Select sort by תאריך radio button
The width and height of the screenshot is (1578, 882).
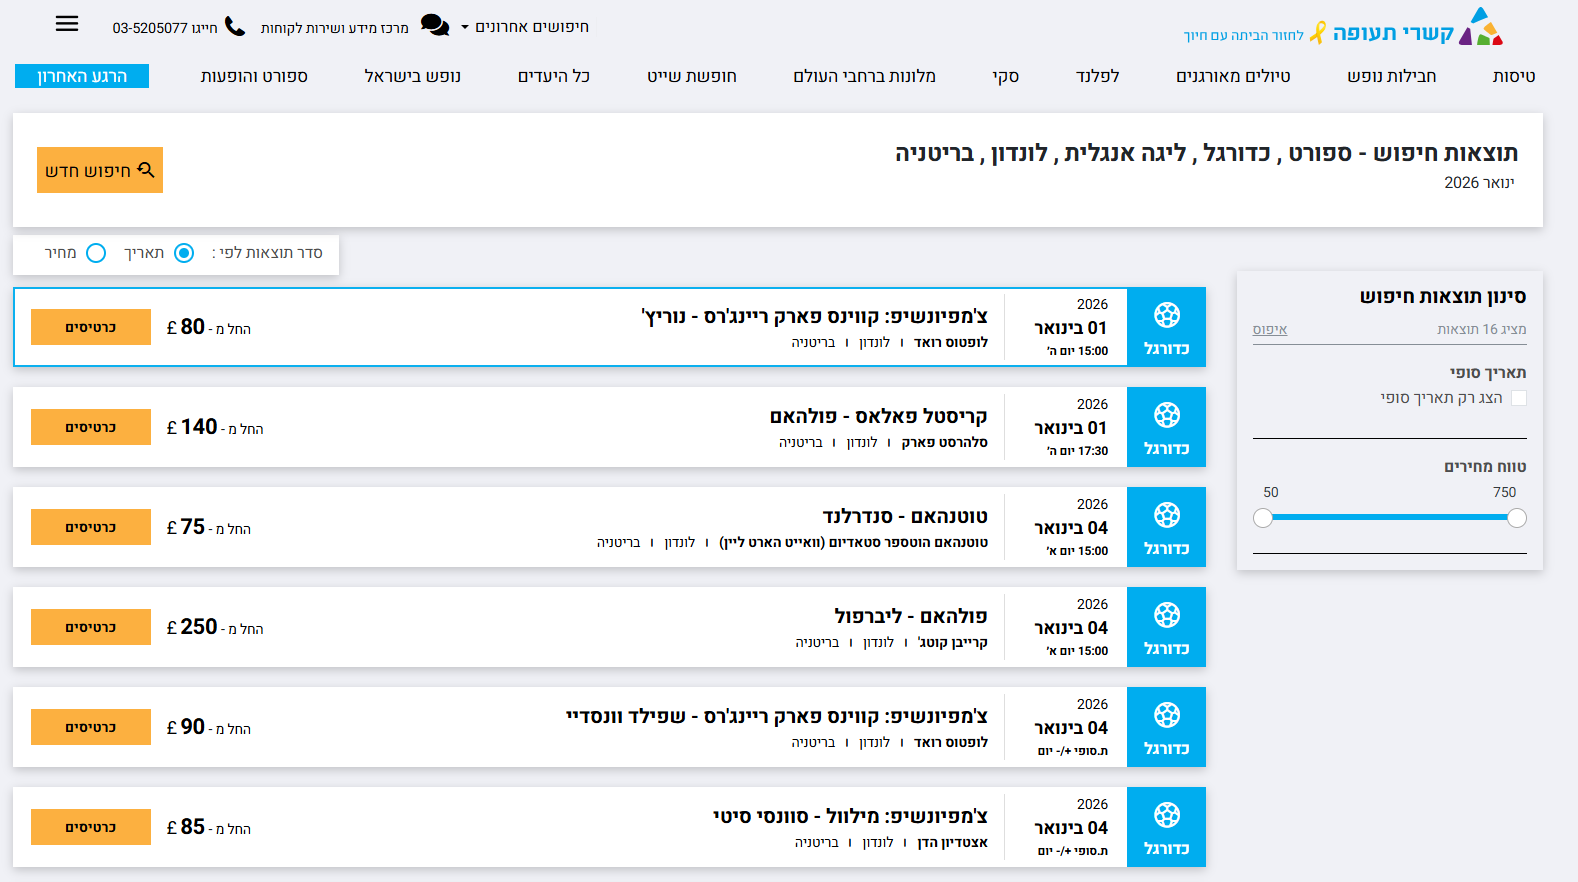184,253
